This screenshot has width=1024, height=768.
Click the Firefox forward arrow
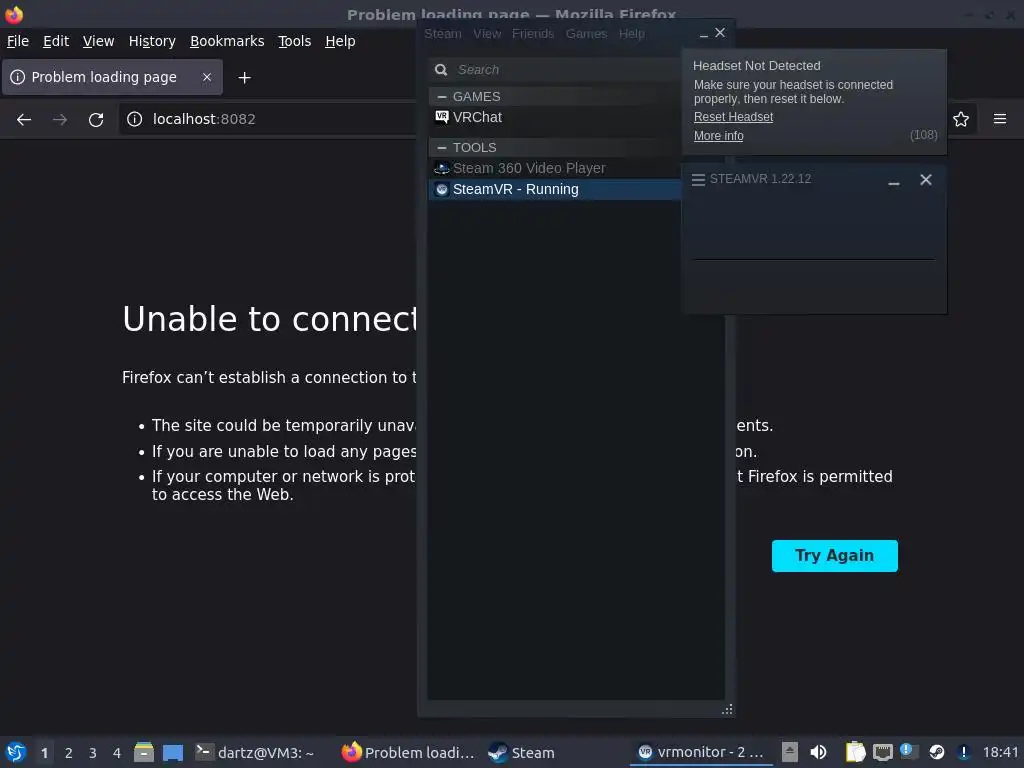(60, 120)
